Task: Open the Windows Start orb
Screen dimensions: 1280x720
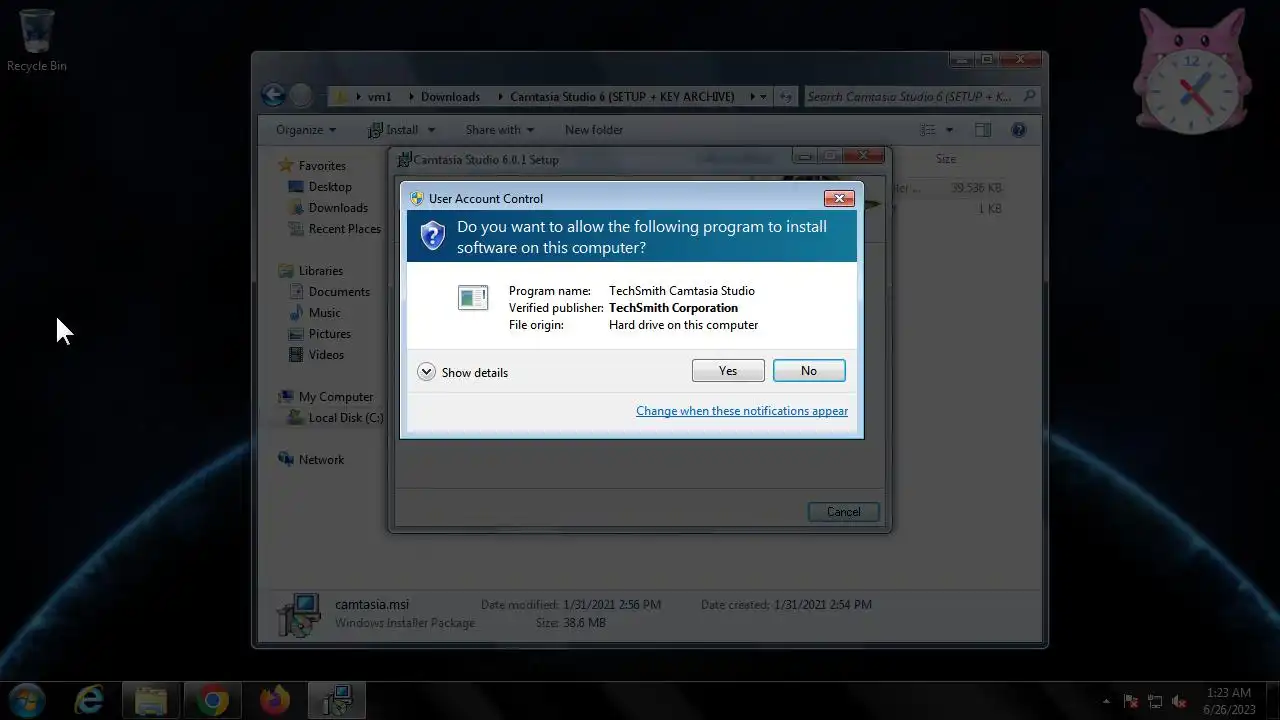Action: tap(26, 700)
